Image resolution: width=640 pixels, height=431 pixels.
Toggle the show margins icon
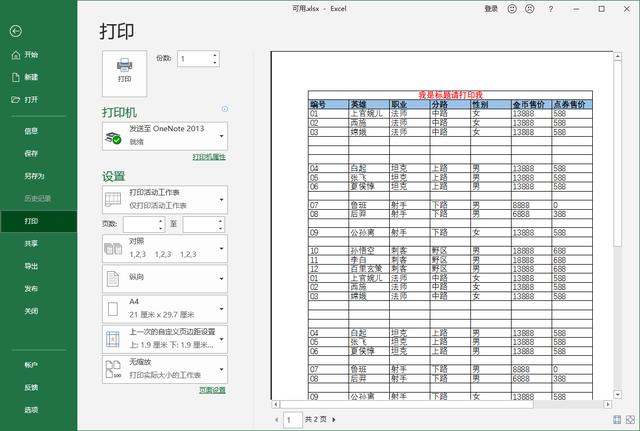point(617,420)
